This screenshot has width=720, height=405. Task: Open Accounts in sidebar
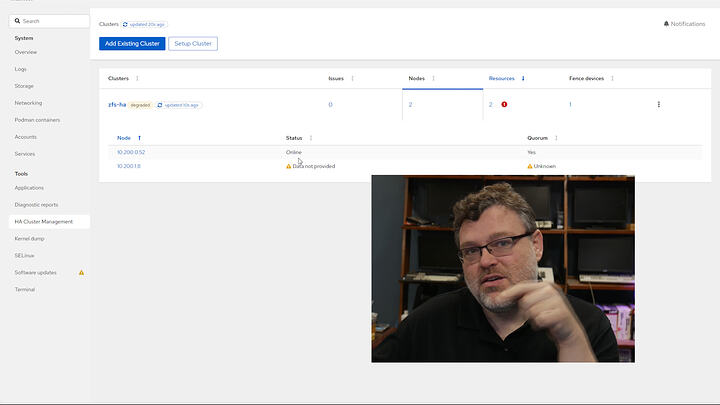tap(25, 137)
